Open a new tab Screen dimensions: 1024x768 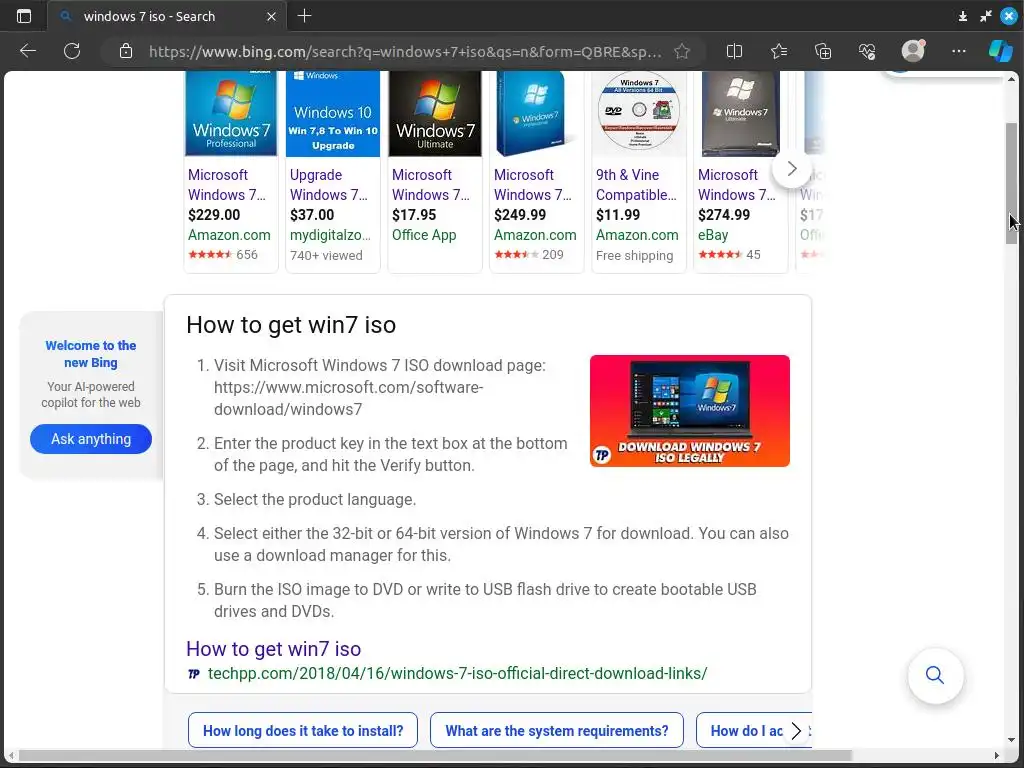[x=304, y=16]
